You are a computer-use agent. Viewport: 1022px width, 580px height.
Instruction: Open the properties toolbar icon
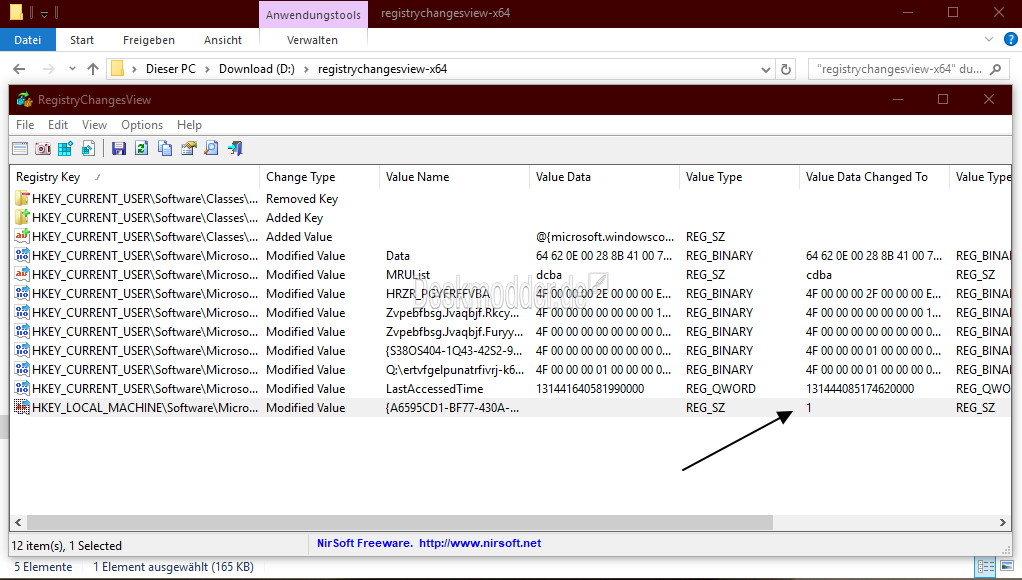click(x=188, y=149)
